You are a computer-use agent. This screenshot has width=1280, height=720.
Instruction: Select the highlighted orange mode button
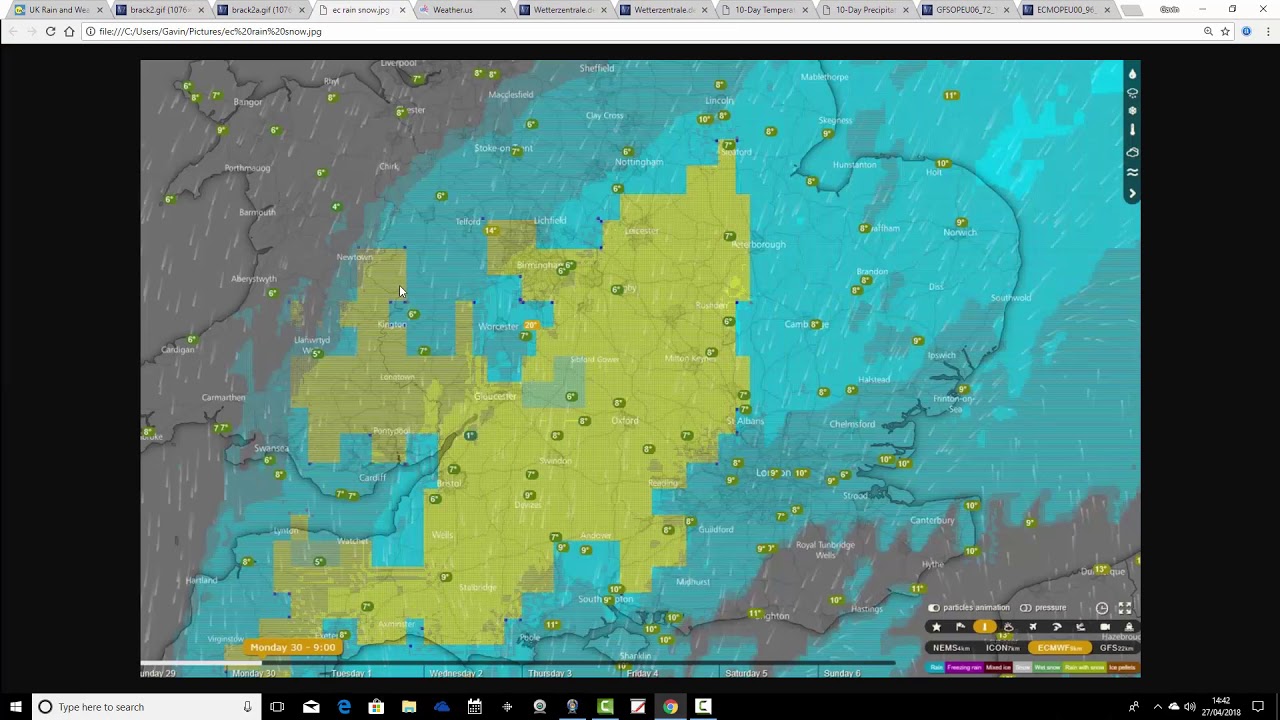point(984,627)
